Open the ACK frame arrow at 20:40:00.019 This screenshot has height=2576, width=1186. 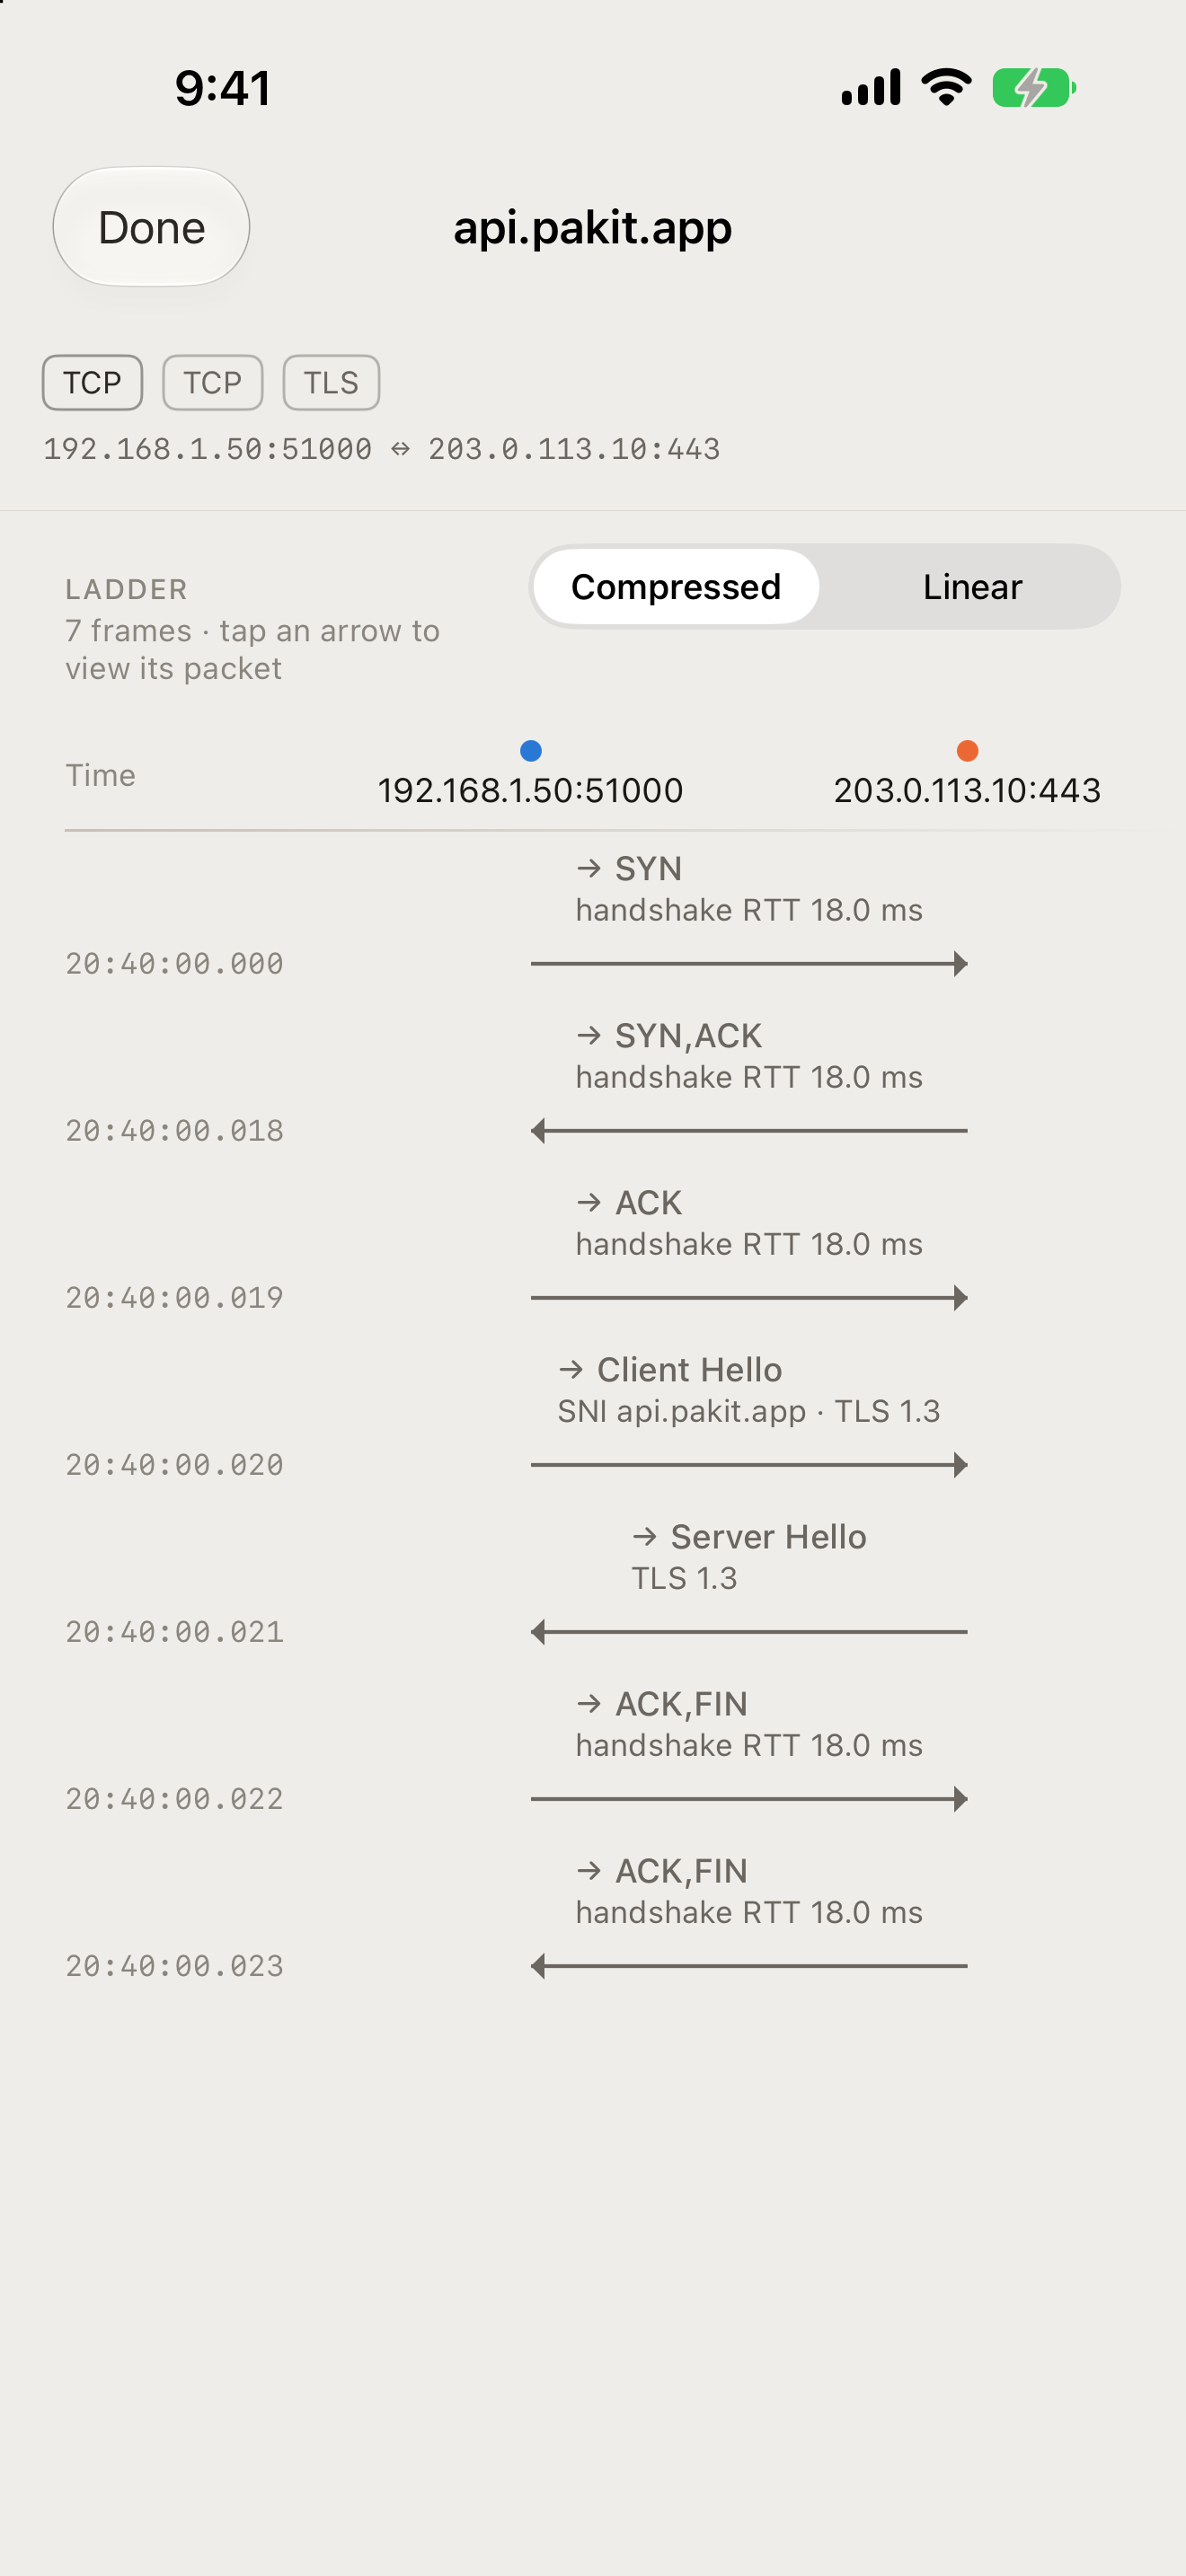(749, 1298)
